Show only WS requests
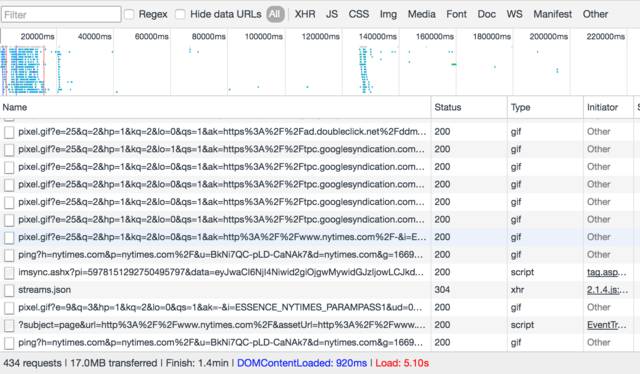 (x=514, y=14)
